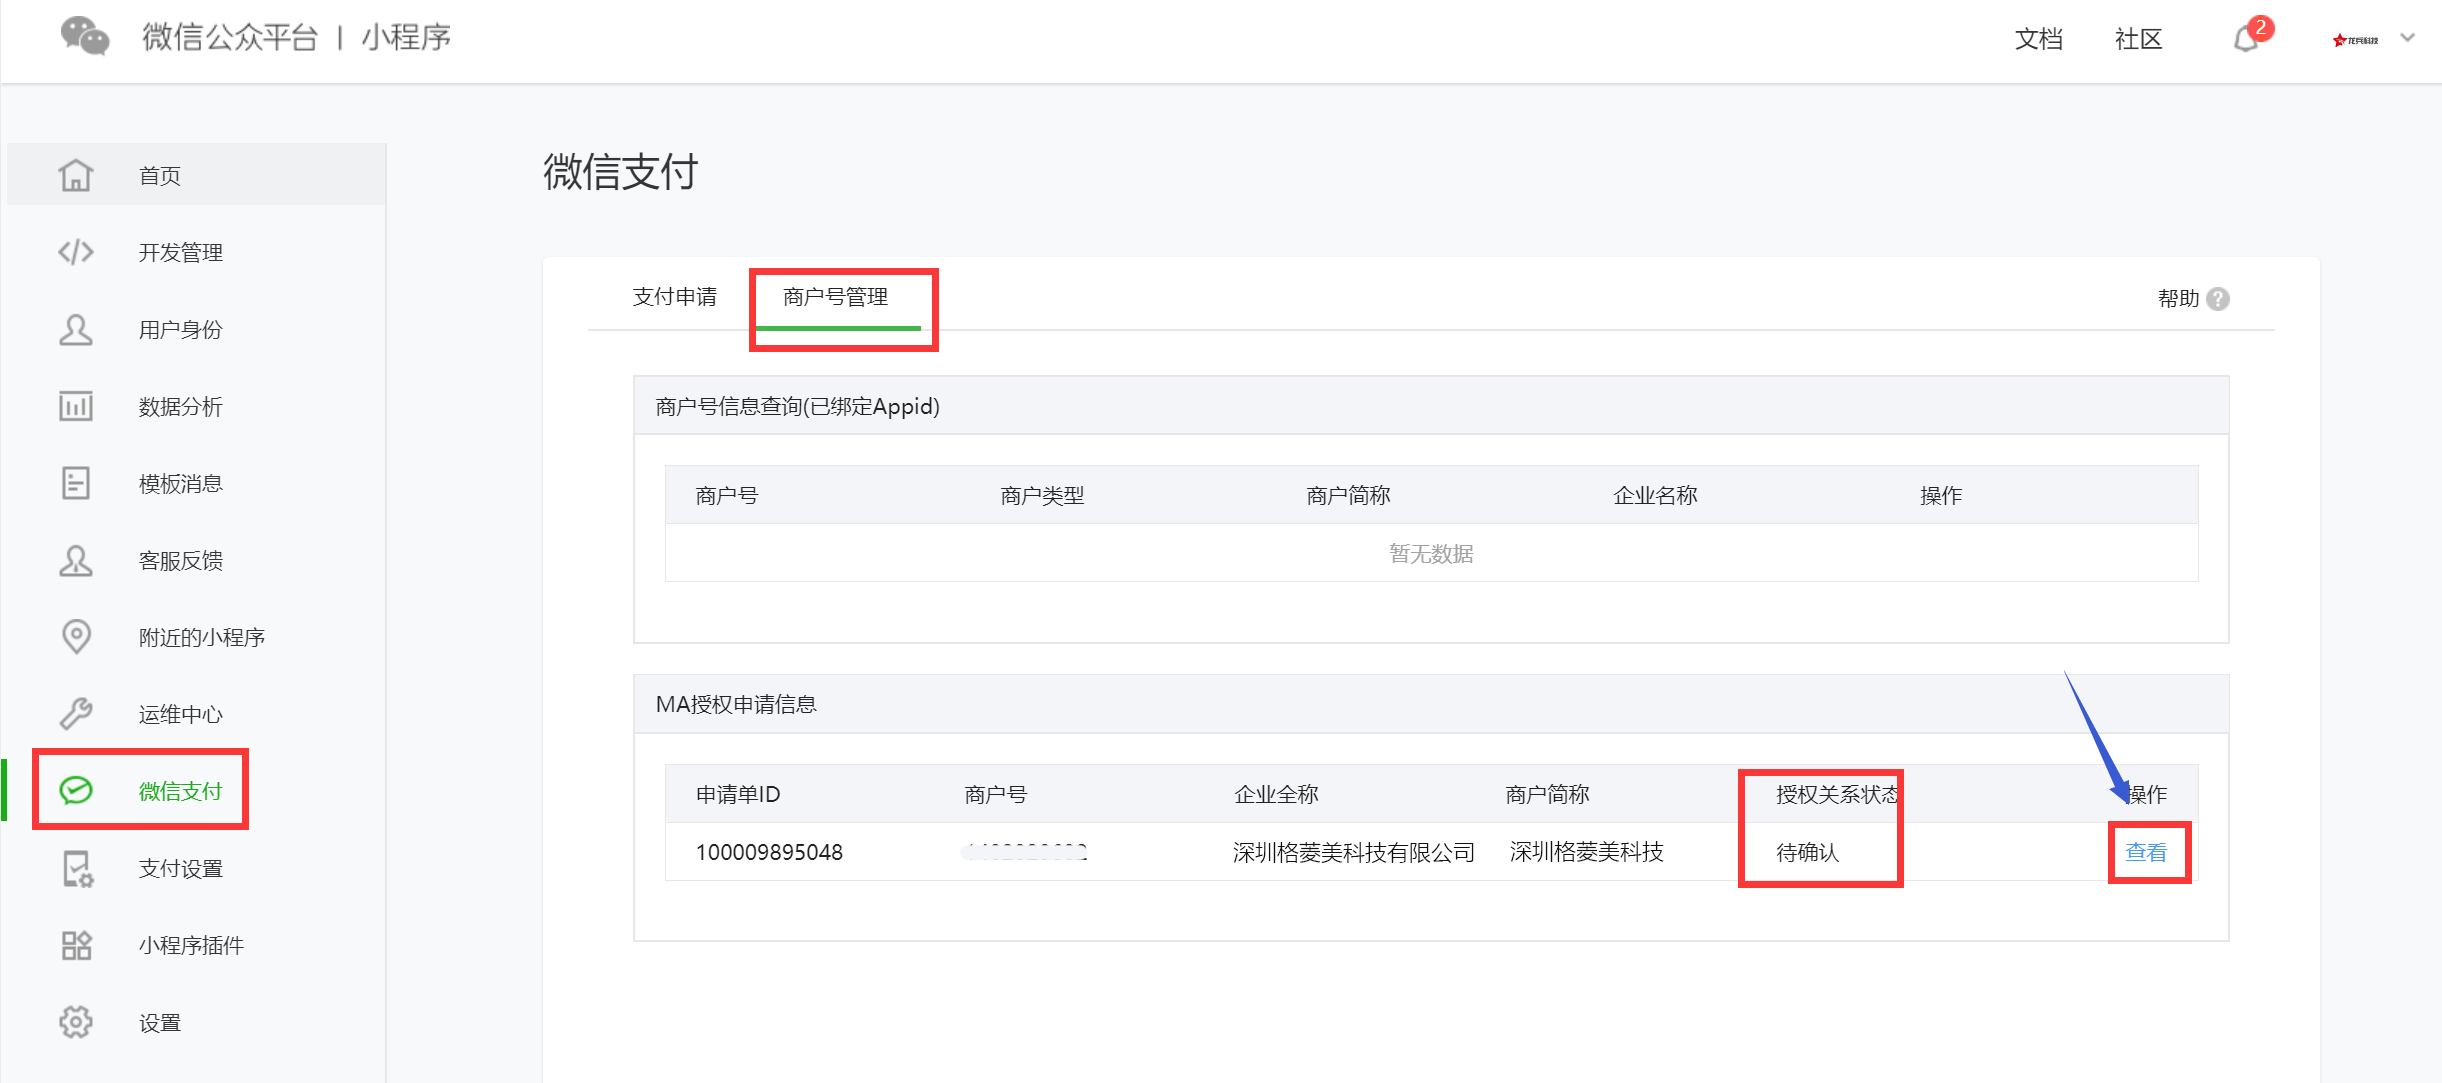Open the 社区 link in header
The image size is (2442, 1083).
coord(2139,39)
